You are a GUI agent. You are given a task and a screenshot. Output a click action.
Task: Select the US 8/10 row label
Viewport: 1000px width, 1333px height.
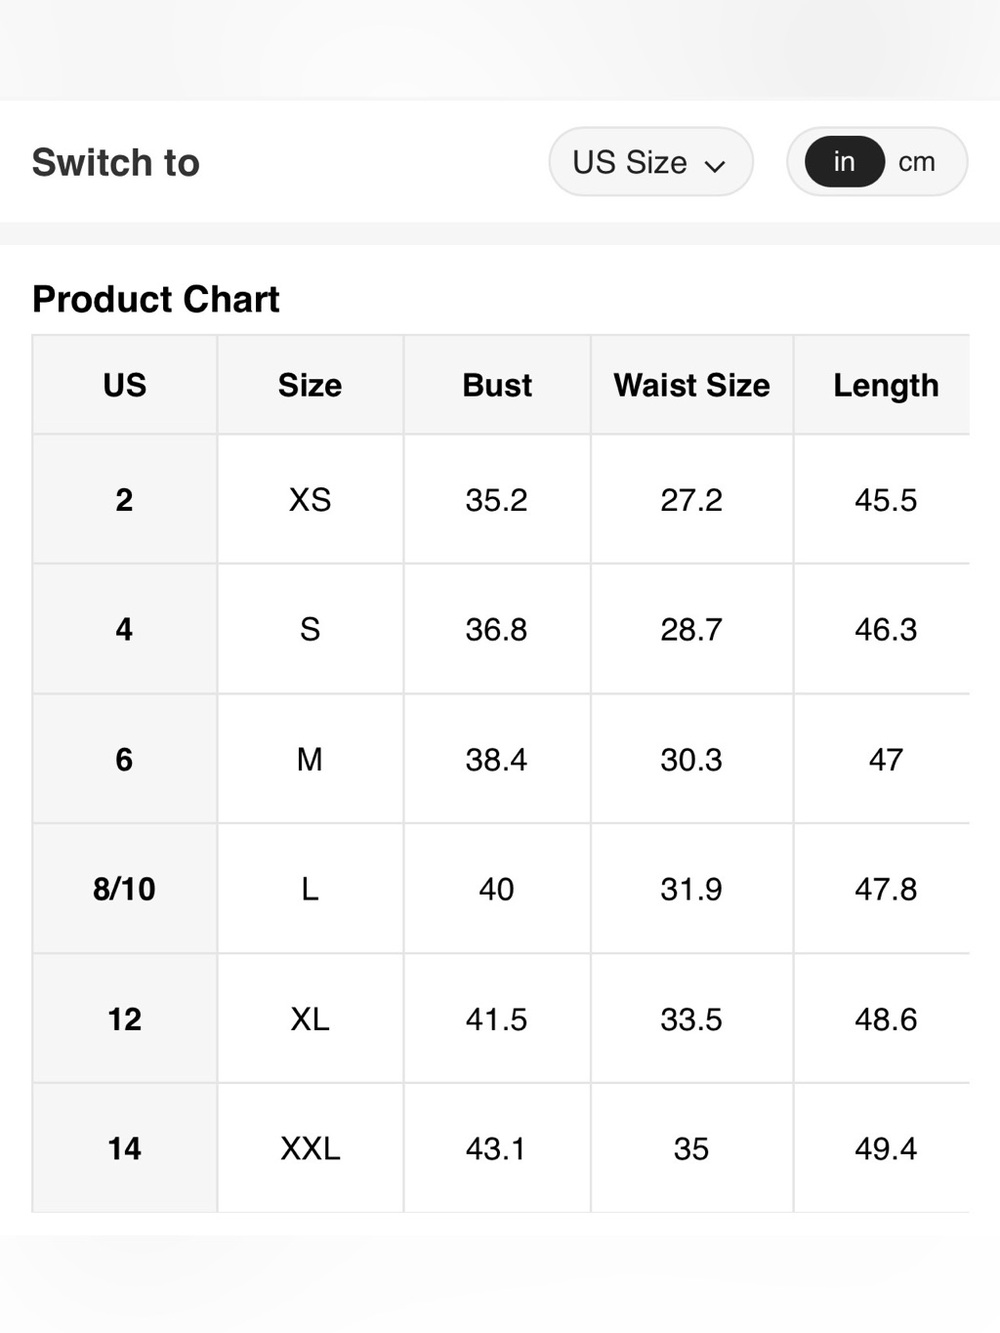[x=124, y=889]
